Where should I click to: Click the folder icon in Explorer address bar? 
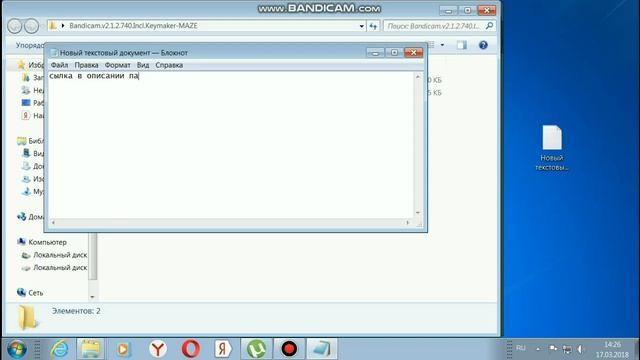click(x=53, y=26)
